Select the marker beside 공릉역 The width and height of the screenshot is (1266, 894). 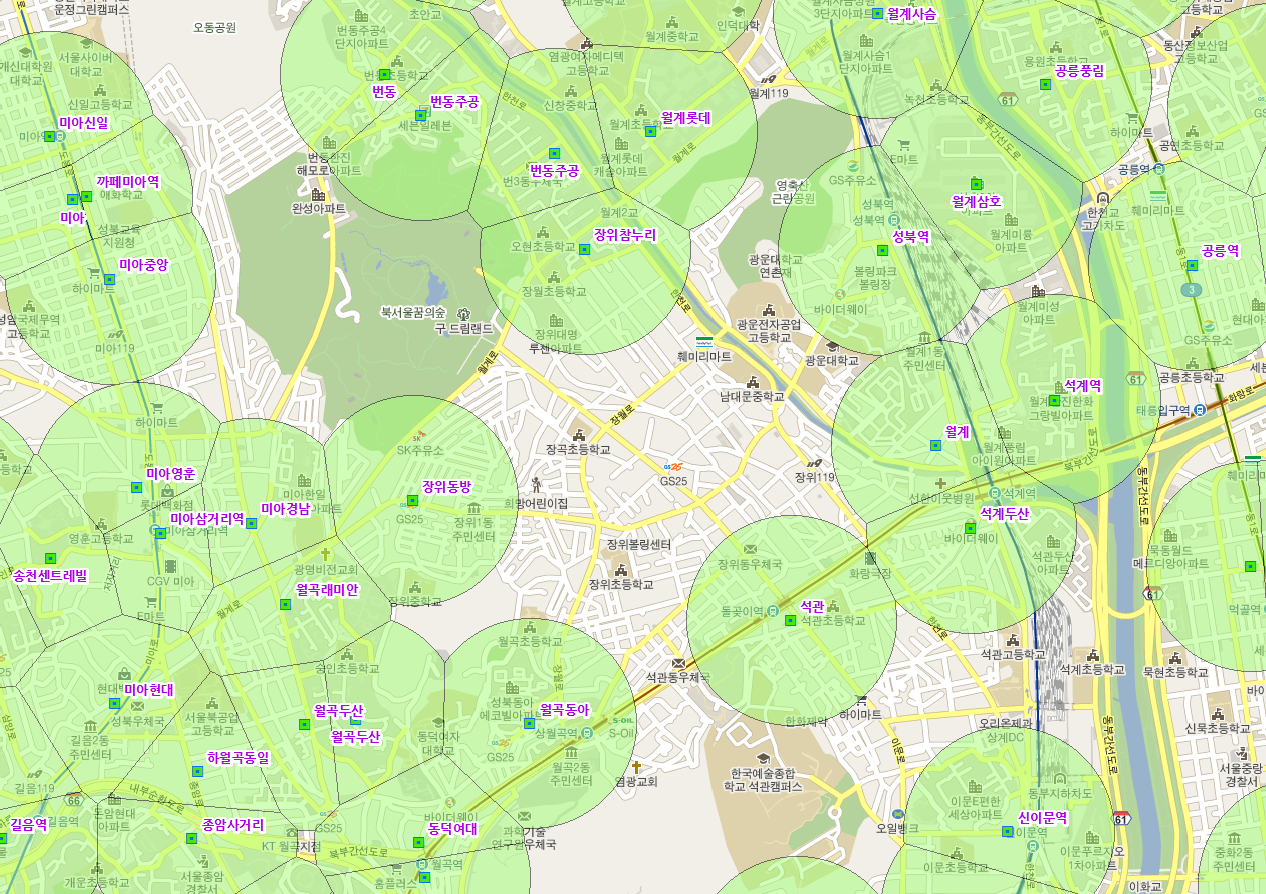click(1192, 265)
